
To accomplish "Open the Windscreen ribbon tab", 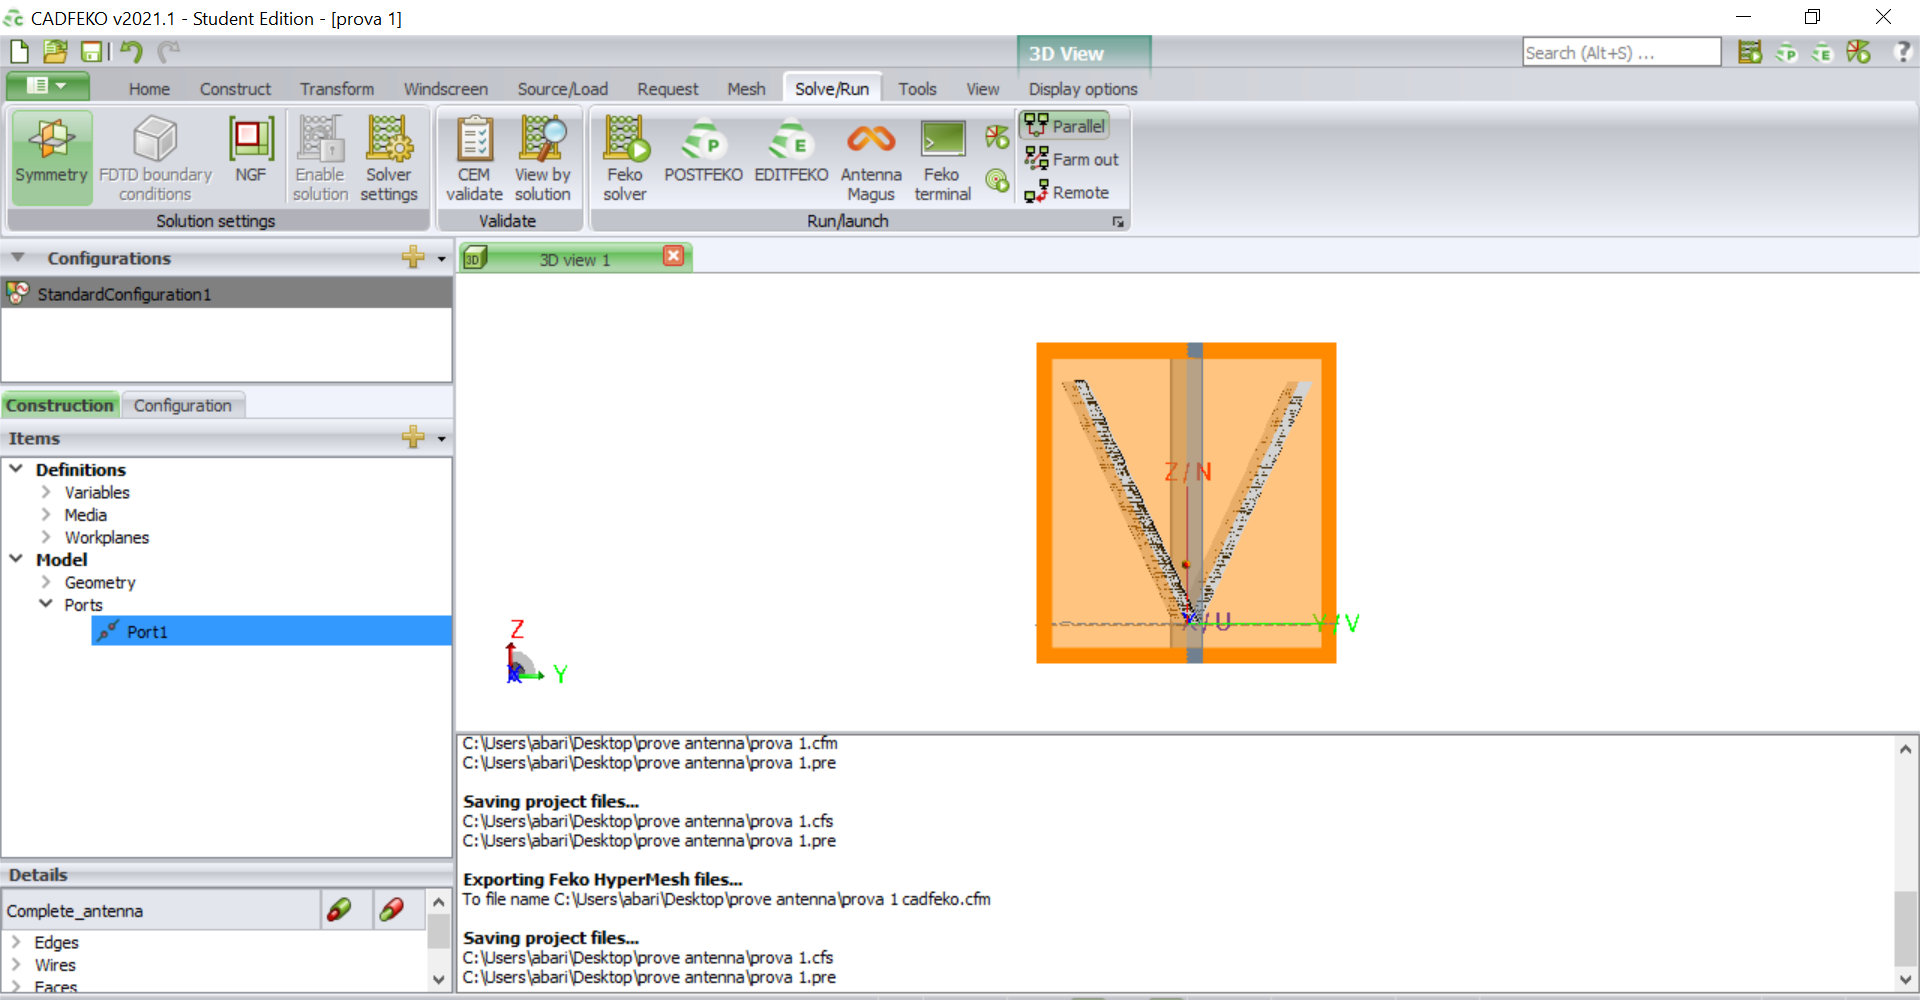I will (446, 89).
